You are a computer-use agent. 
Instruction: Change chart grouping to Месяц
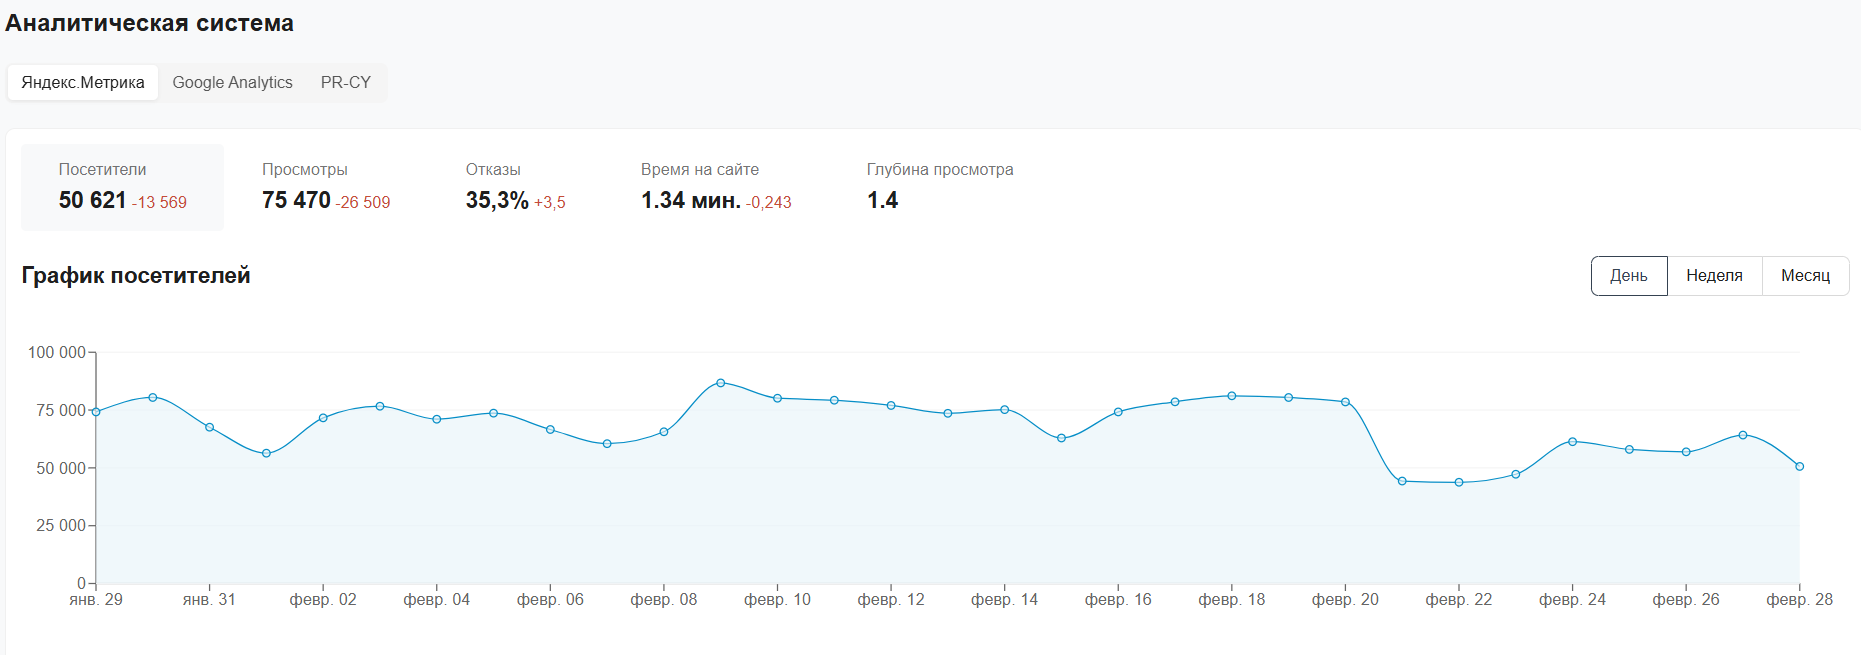(x=1805, y=276)
